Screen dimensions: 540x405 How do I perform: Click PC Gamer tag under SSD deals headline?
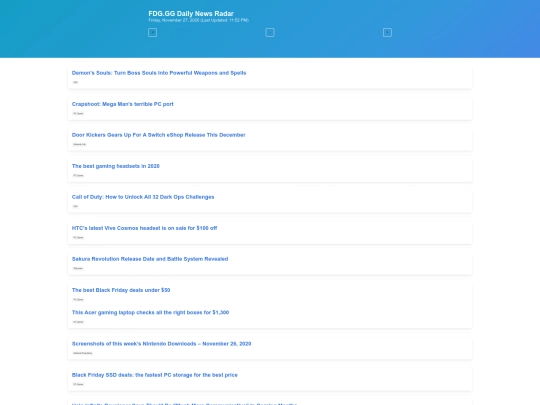click(78, 384)
